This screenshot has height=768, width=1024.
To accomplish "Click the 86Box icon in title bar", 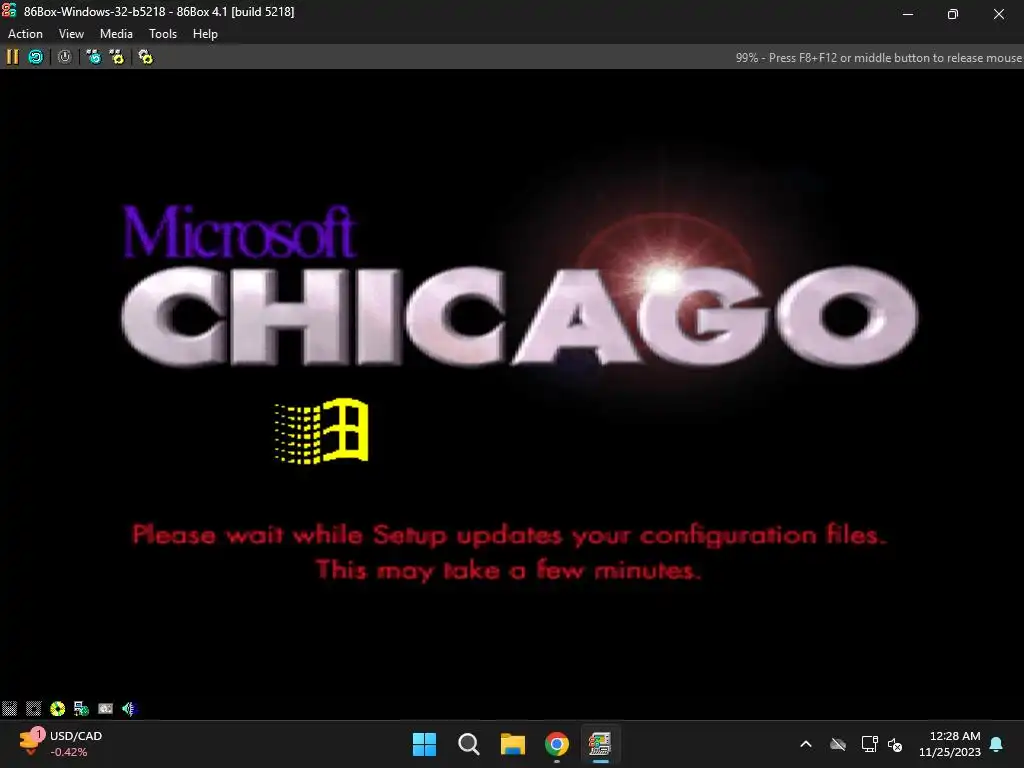I will tap(9, 10).
